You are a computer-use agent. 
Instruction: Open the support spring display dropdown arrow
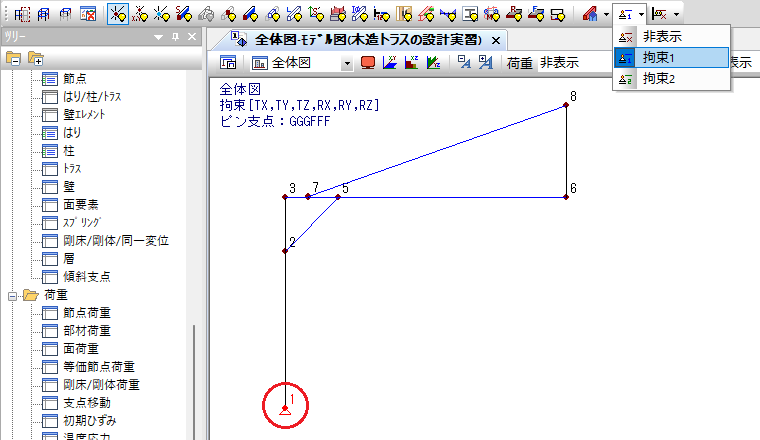point(677,15)
